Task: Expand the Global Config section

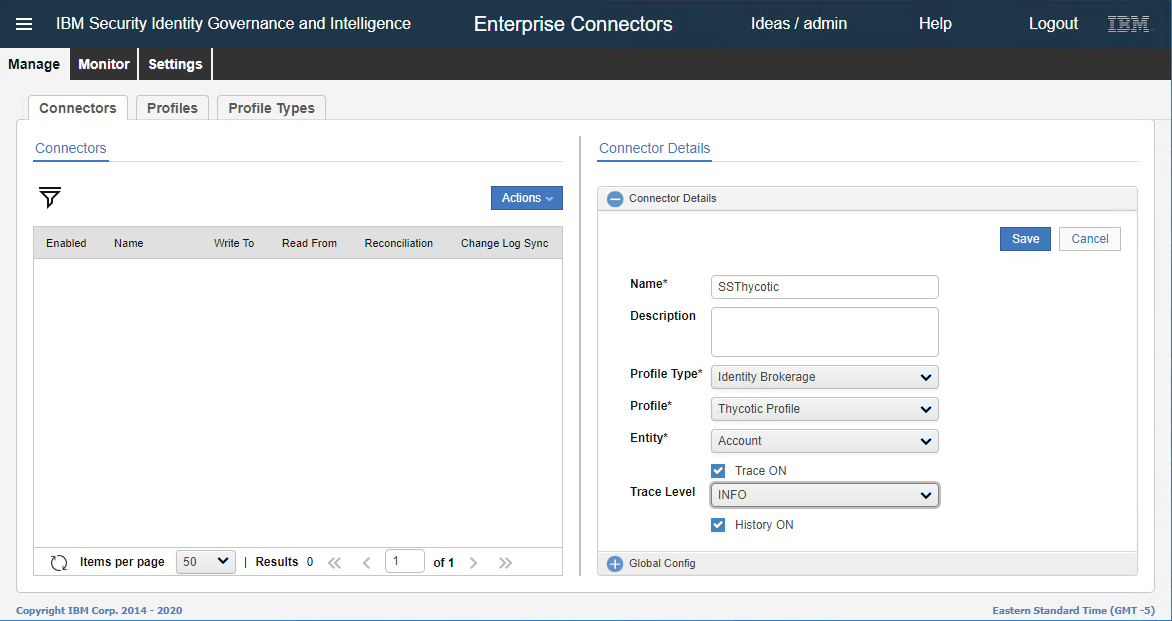Action: click(615, 564)
